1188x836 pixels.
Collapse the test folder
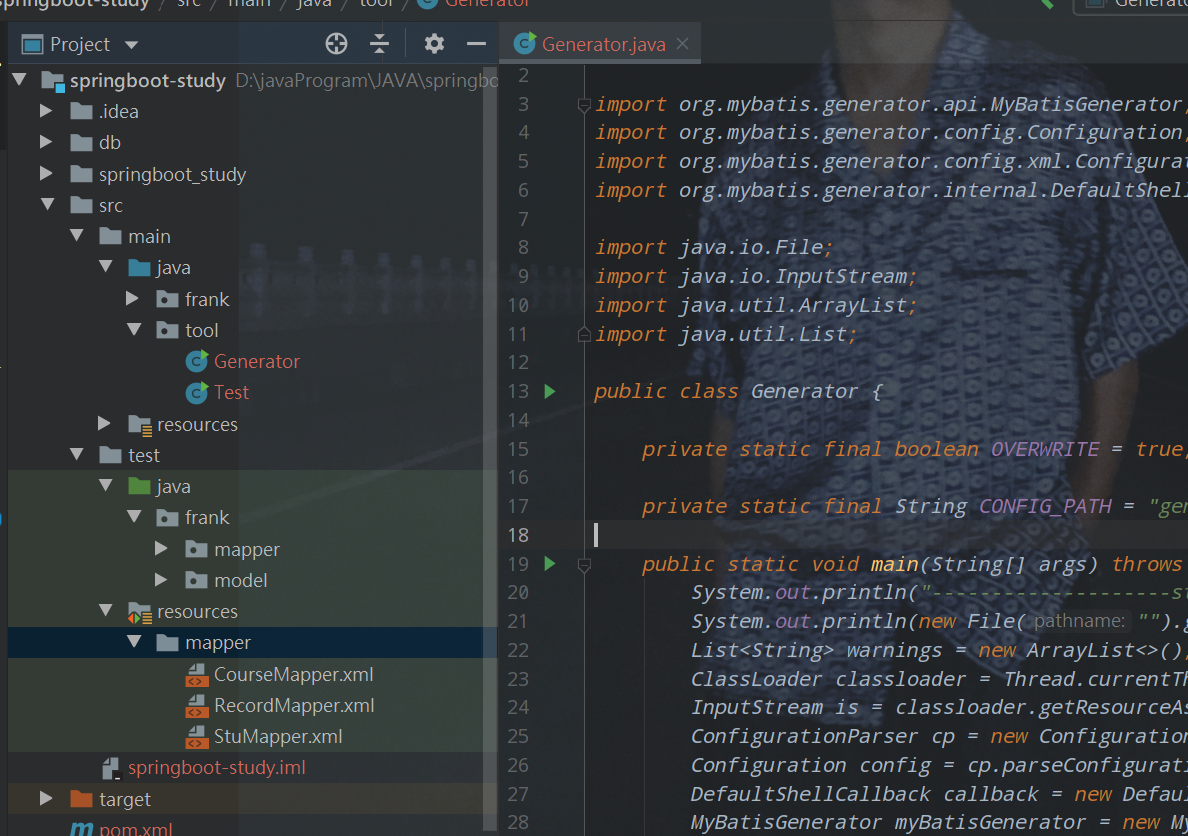(77, 455)
